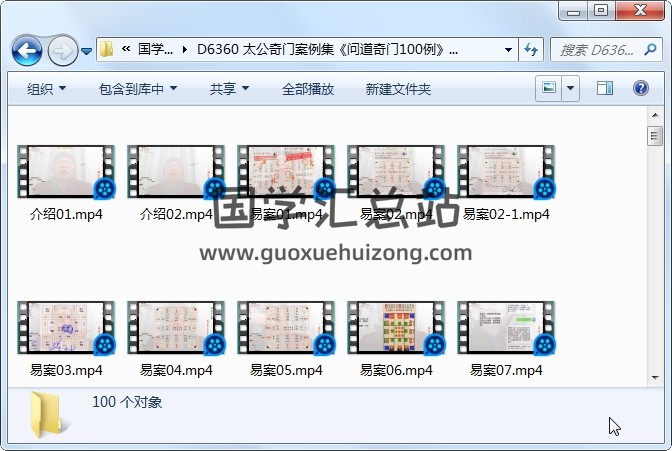Select the 易案03.mp4 video thumbnail

(66, 328)
